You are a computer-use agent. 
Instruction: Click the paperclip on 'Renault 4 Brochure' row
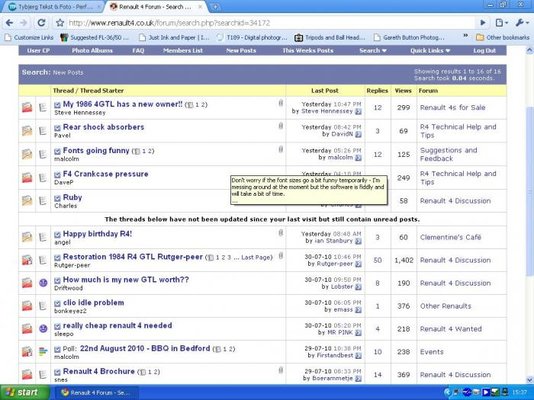(281, 370)
